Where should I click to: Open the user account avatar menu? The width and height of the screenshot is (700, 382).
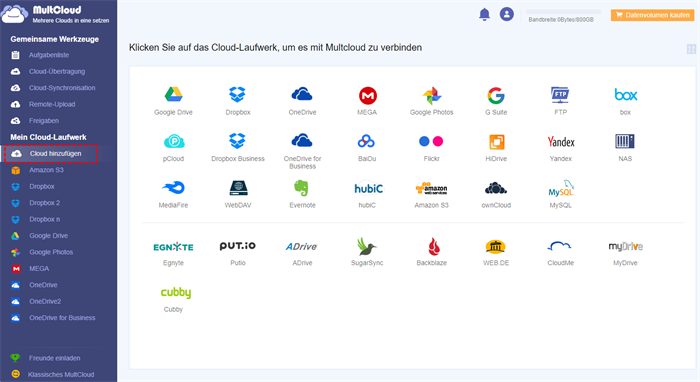507,14
